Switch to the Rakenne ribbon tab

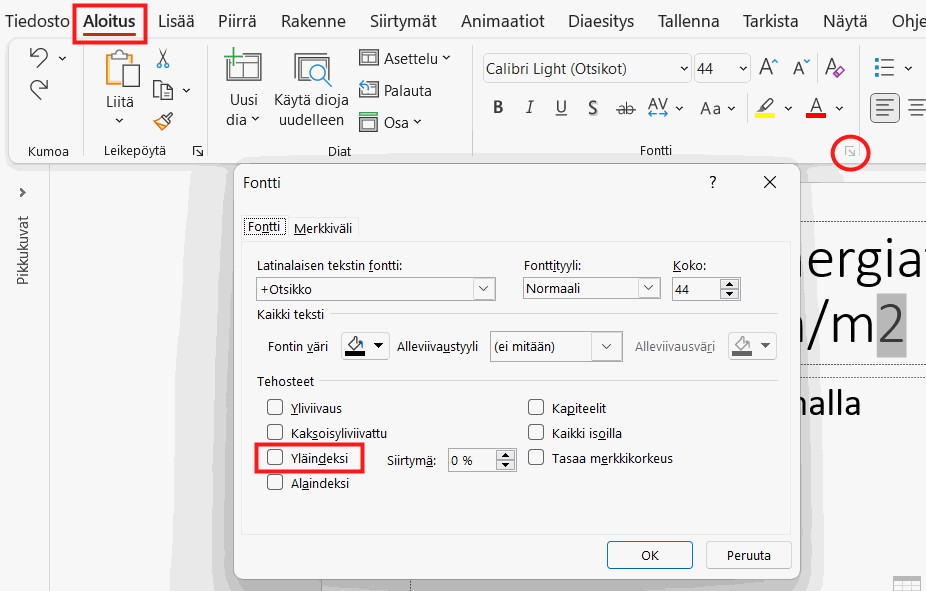314,21
